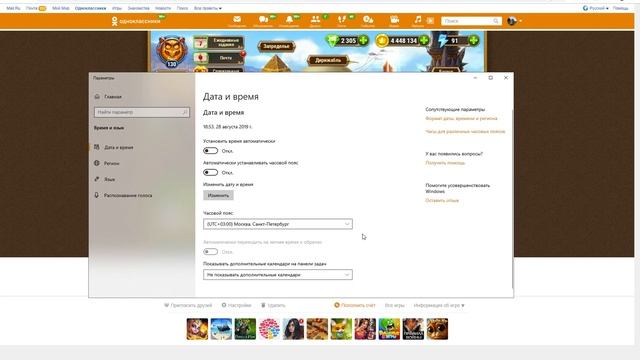This screenshot has width=640, height=360.
Task: Click the Найти параметр search field
Action: tap(142, 112)
